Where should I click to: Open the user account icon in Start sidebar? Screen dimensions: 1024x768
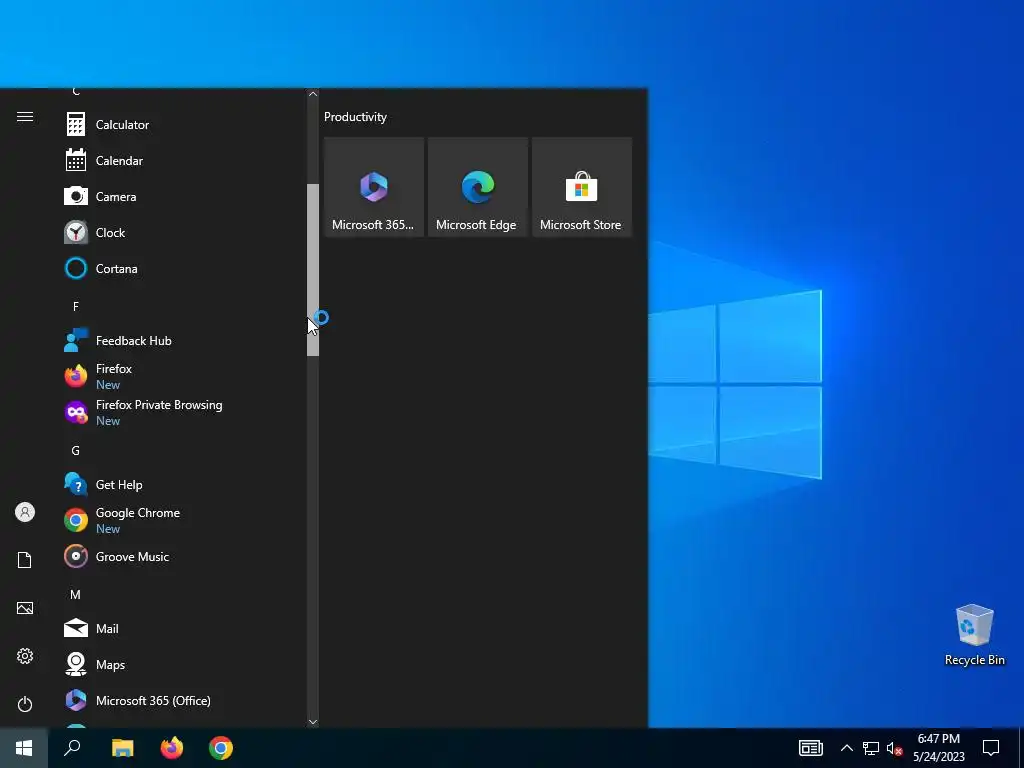tap(25, 512)
